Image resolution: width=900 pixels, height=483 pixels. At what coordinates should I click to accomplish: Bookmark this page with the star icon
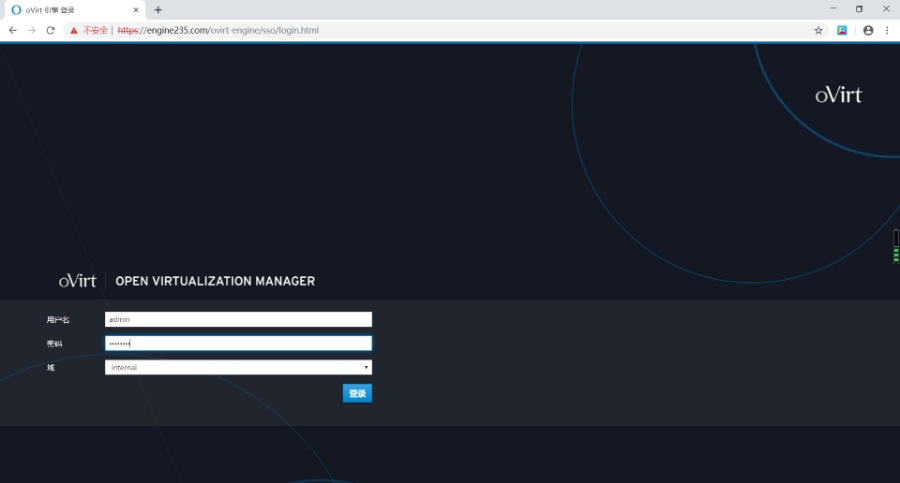coord(818,30)
